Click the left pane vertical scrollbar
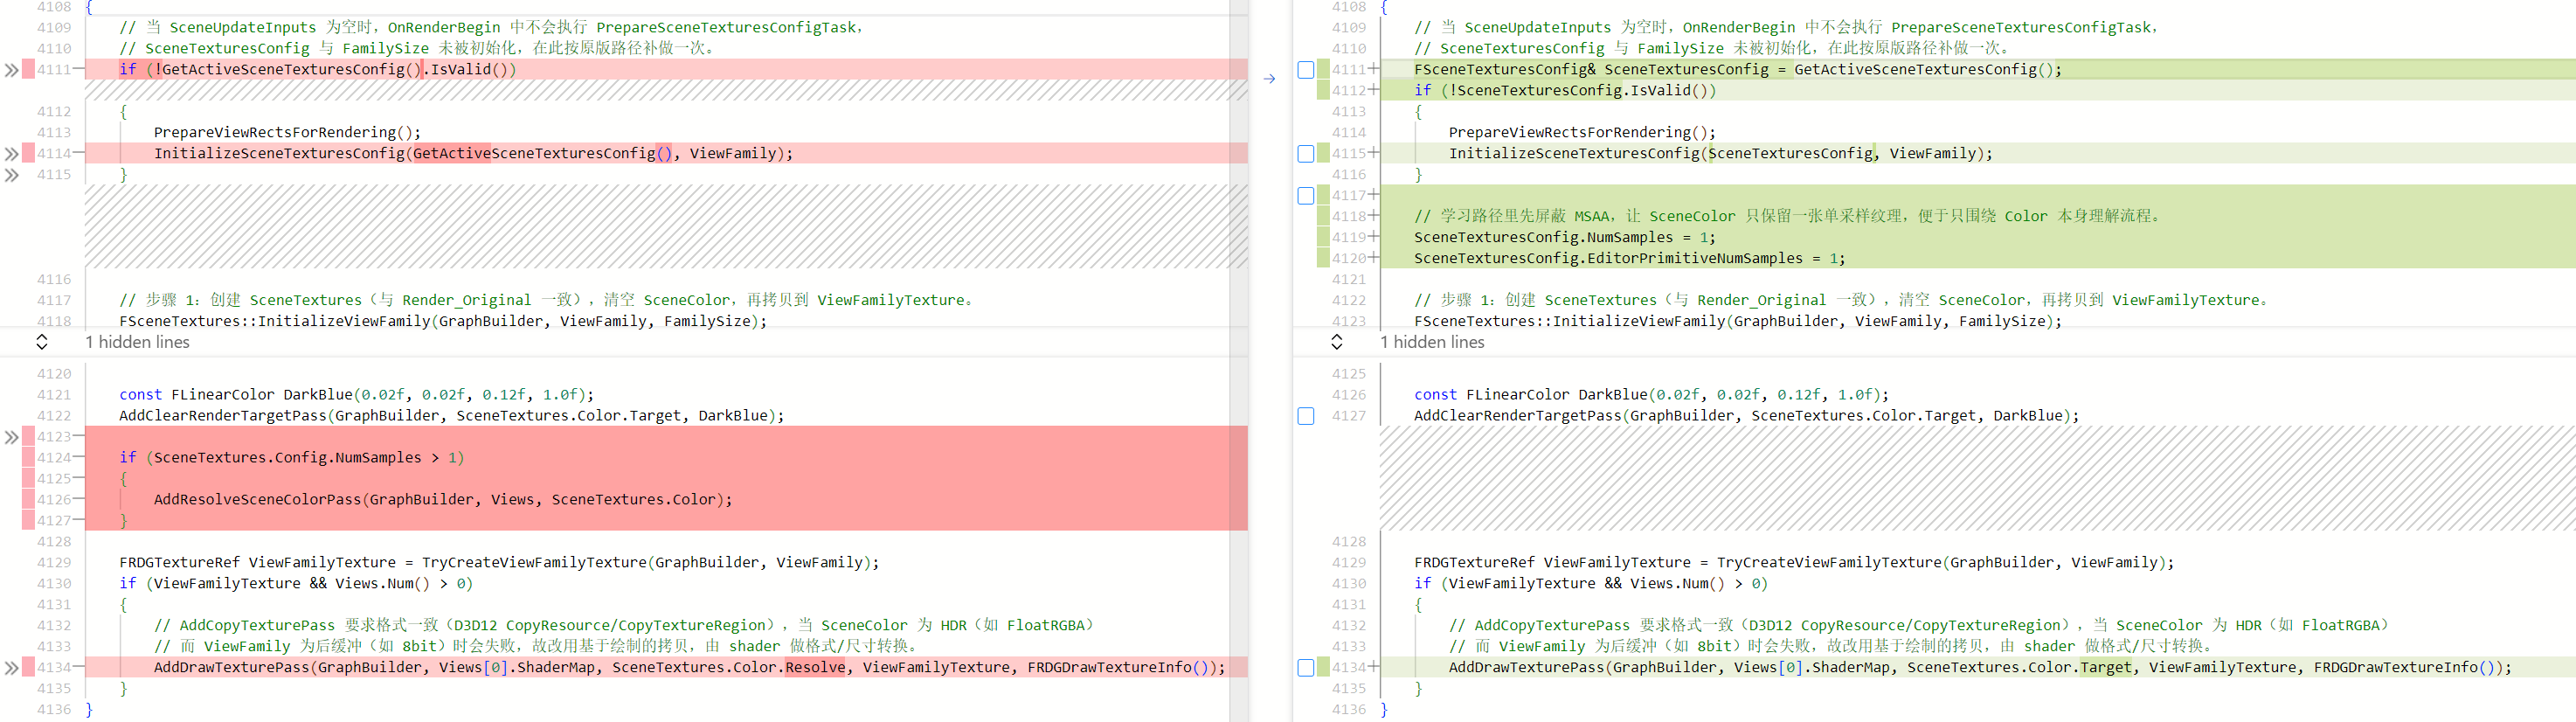 [x=1239, y=361]
